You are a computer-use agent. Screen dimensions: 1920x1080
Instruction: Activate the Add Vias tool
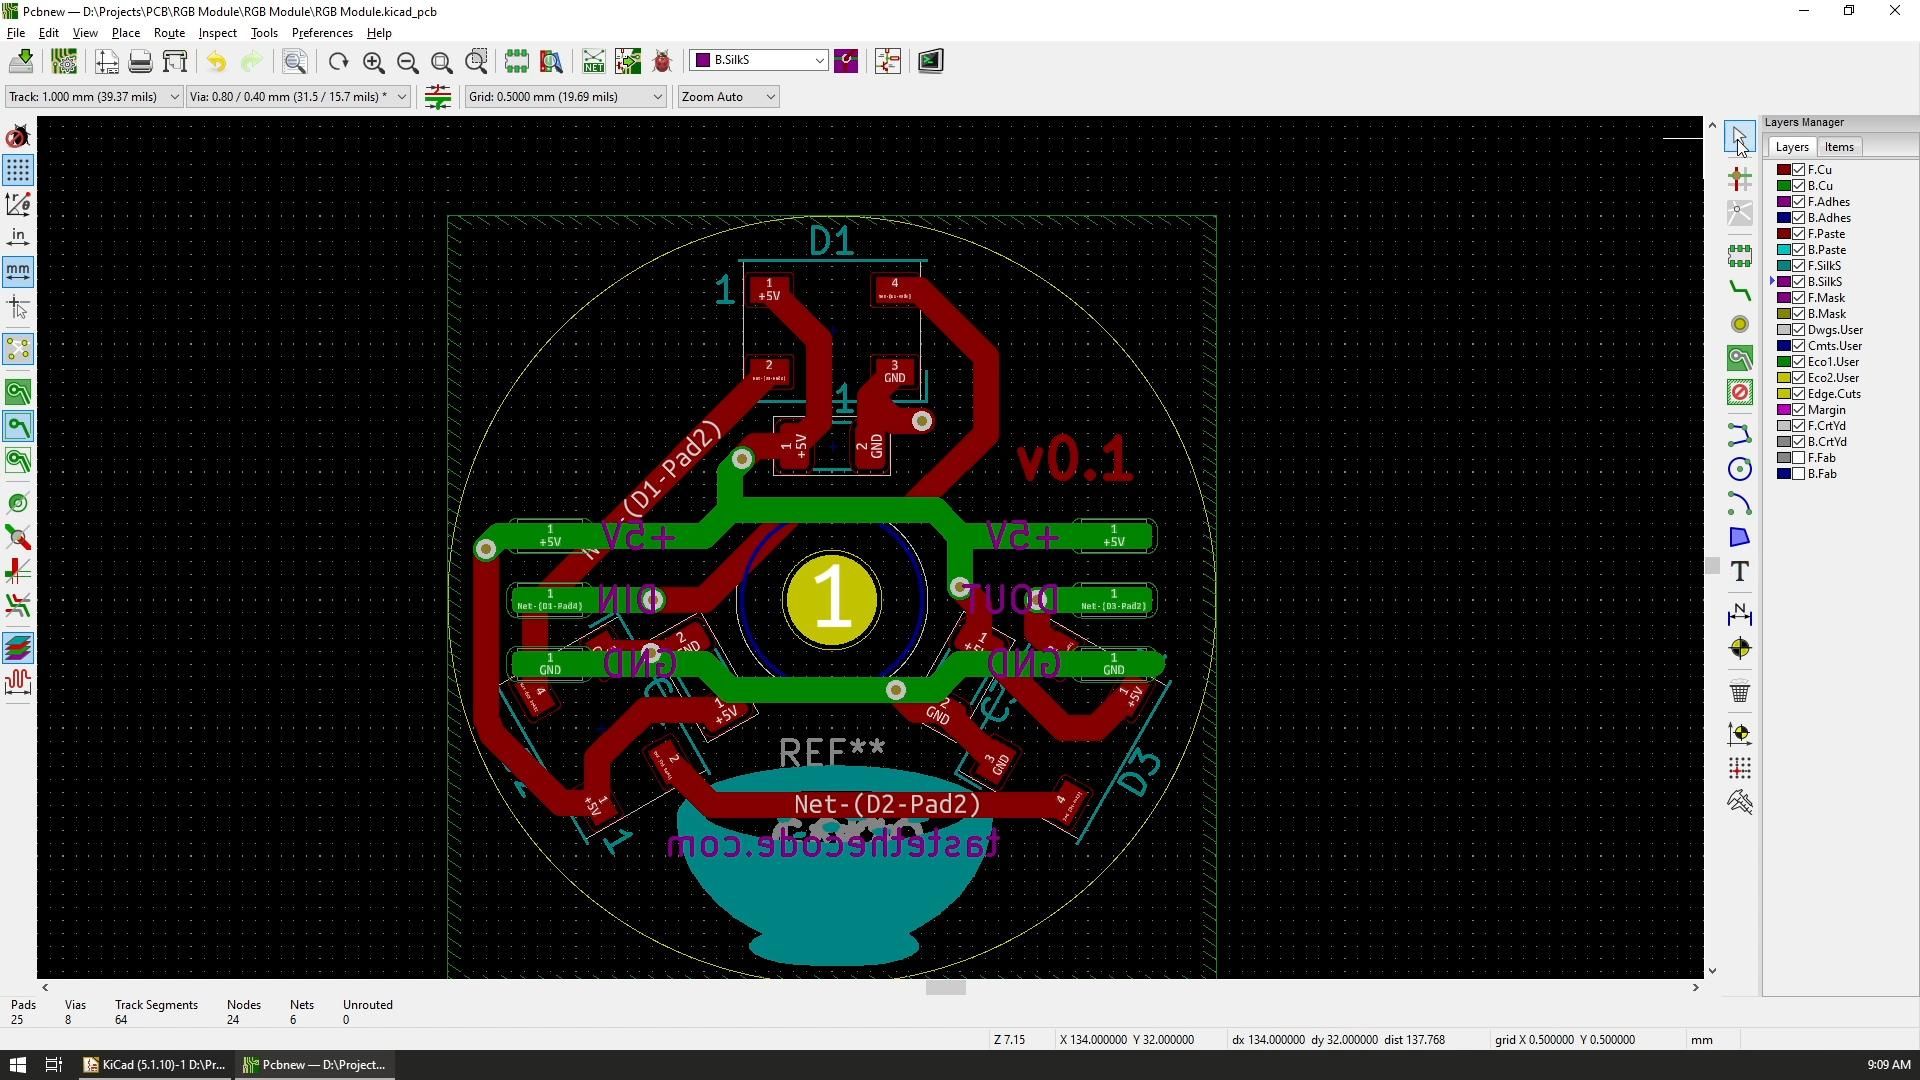(x=1740, y=324)
